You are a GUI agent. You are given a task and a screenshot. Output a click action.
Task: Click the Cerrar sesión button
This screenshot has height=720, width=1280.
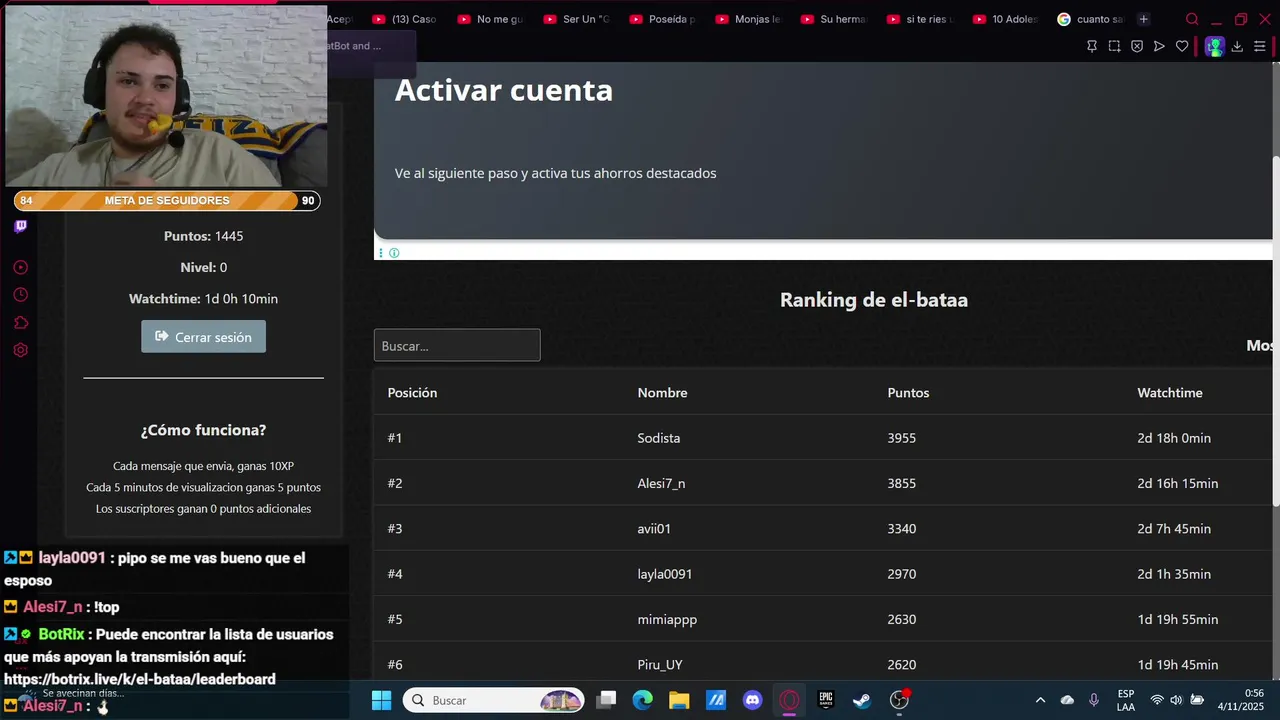[x=203, y=337]
